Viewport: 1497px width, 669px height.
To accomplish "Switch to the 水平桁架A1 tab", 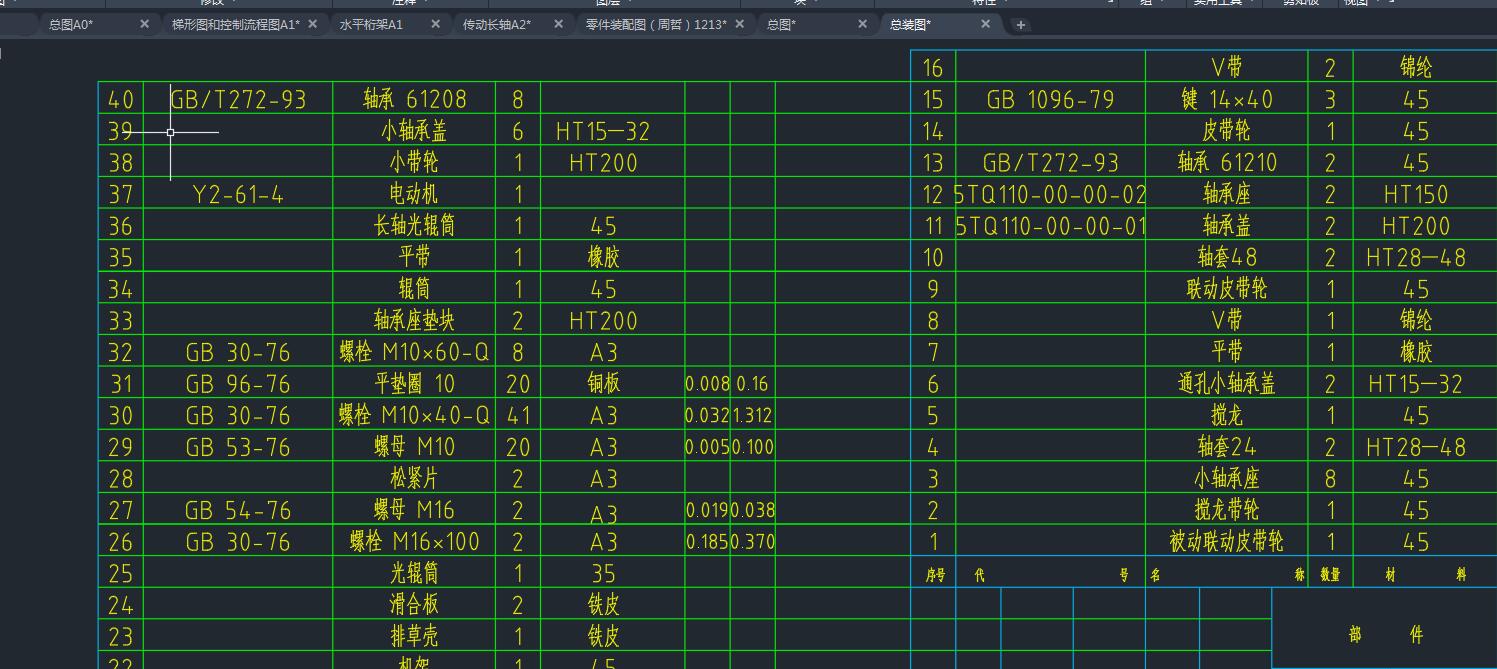I will 371,24.
